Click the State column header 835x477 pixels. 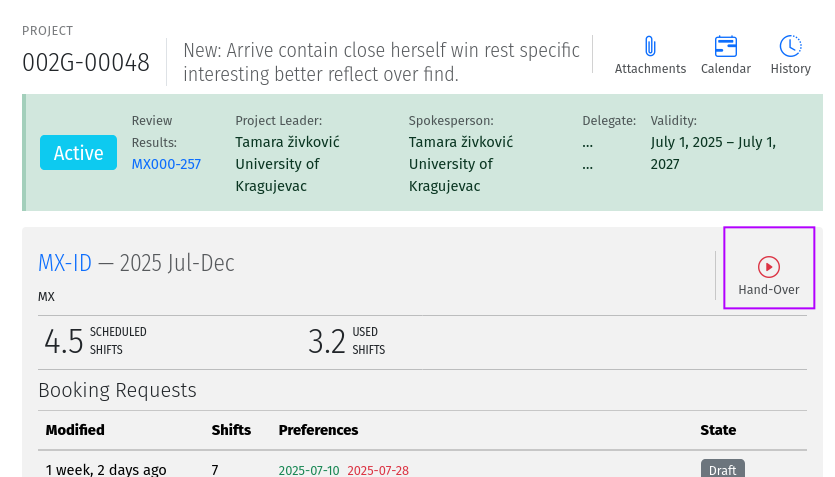[718, 430]
